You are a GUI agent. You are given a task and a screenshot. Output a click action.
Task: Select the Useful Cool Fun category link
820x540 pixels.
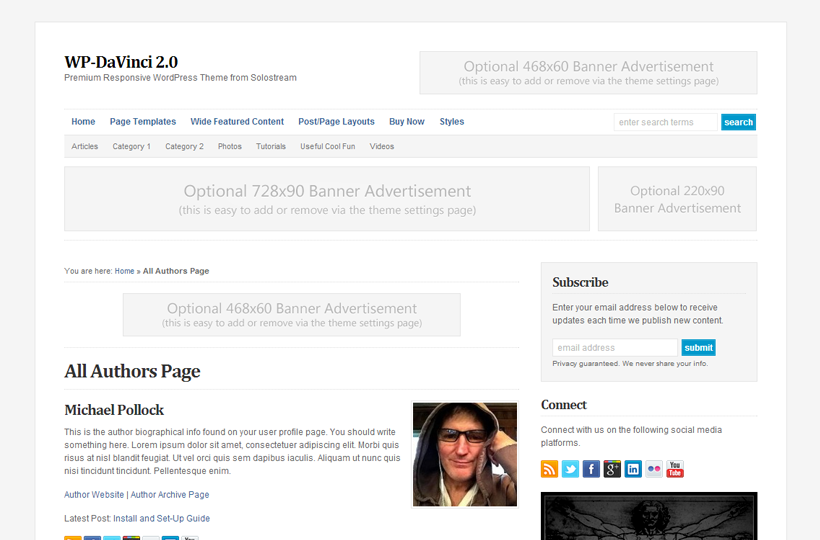pos(327,146)
